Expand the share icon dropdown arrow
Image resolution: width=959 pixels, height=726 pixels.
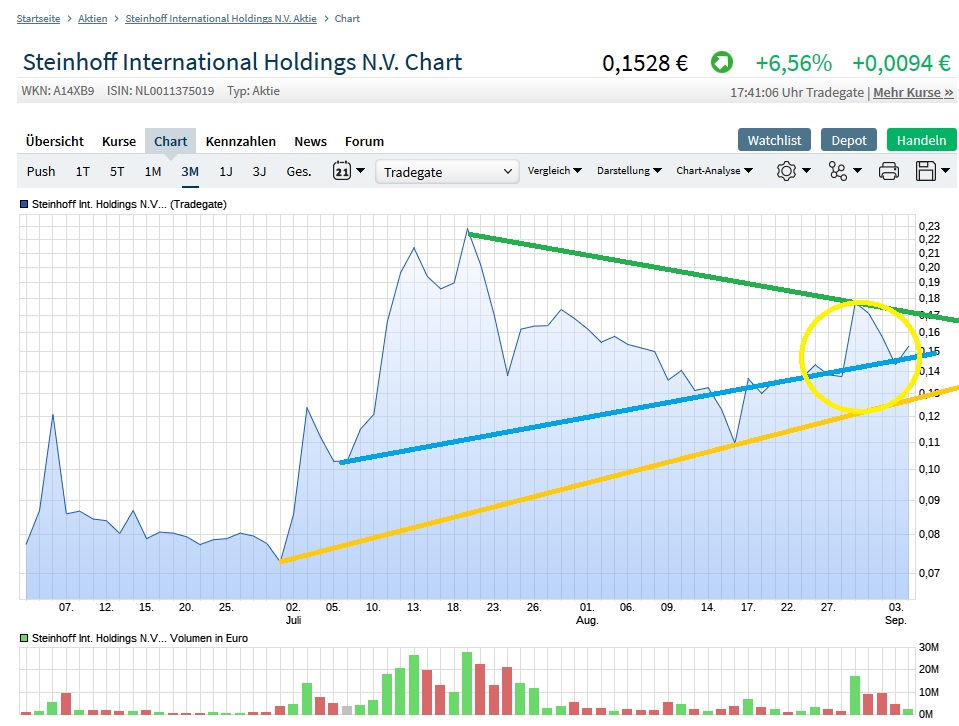point(857,171)
